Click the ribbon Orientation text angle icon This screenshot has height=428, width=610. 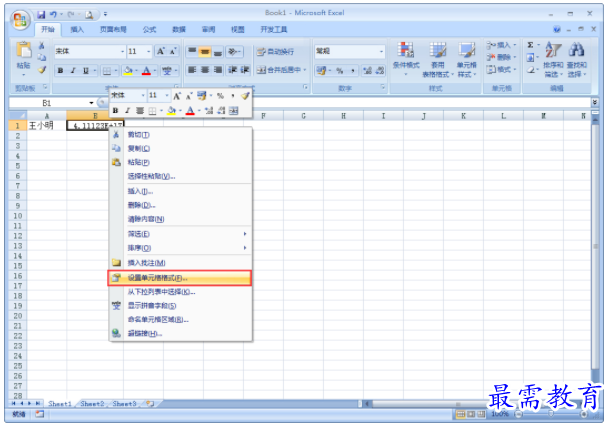(x=233, y=51)
